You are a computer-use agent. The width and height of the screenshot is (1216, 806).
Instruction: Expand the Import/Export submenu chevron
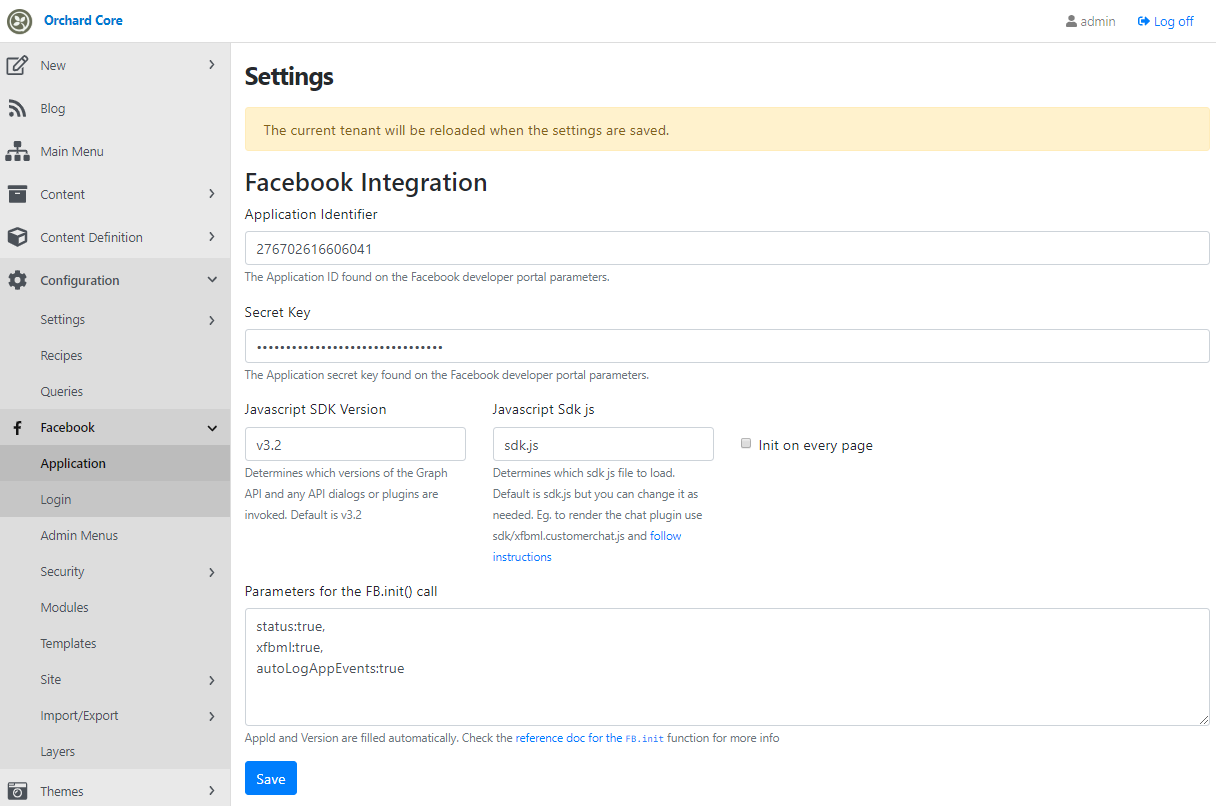click(212, 716)
